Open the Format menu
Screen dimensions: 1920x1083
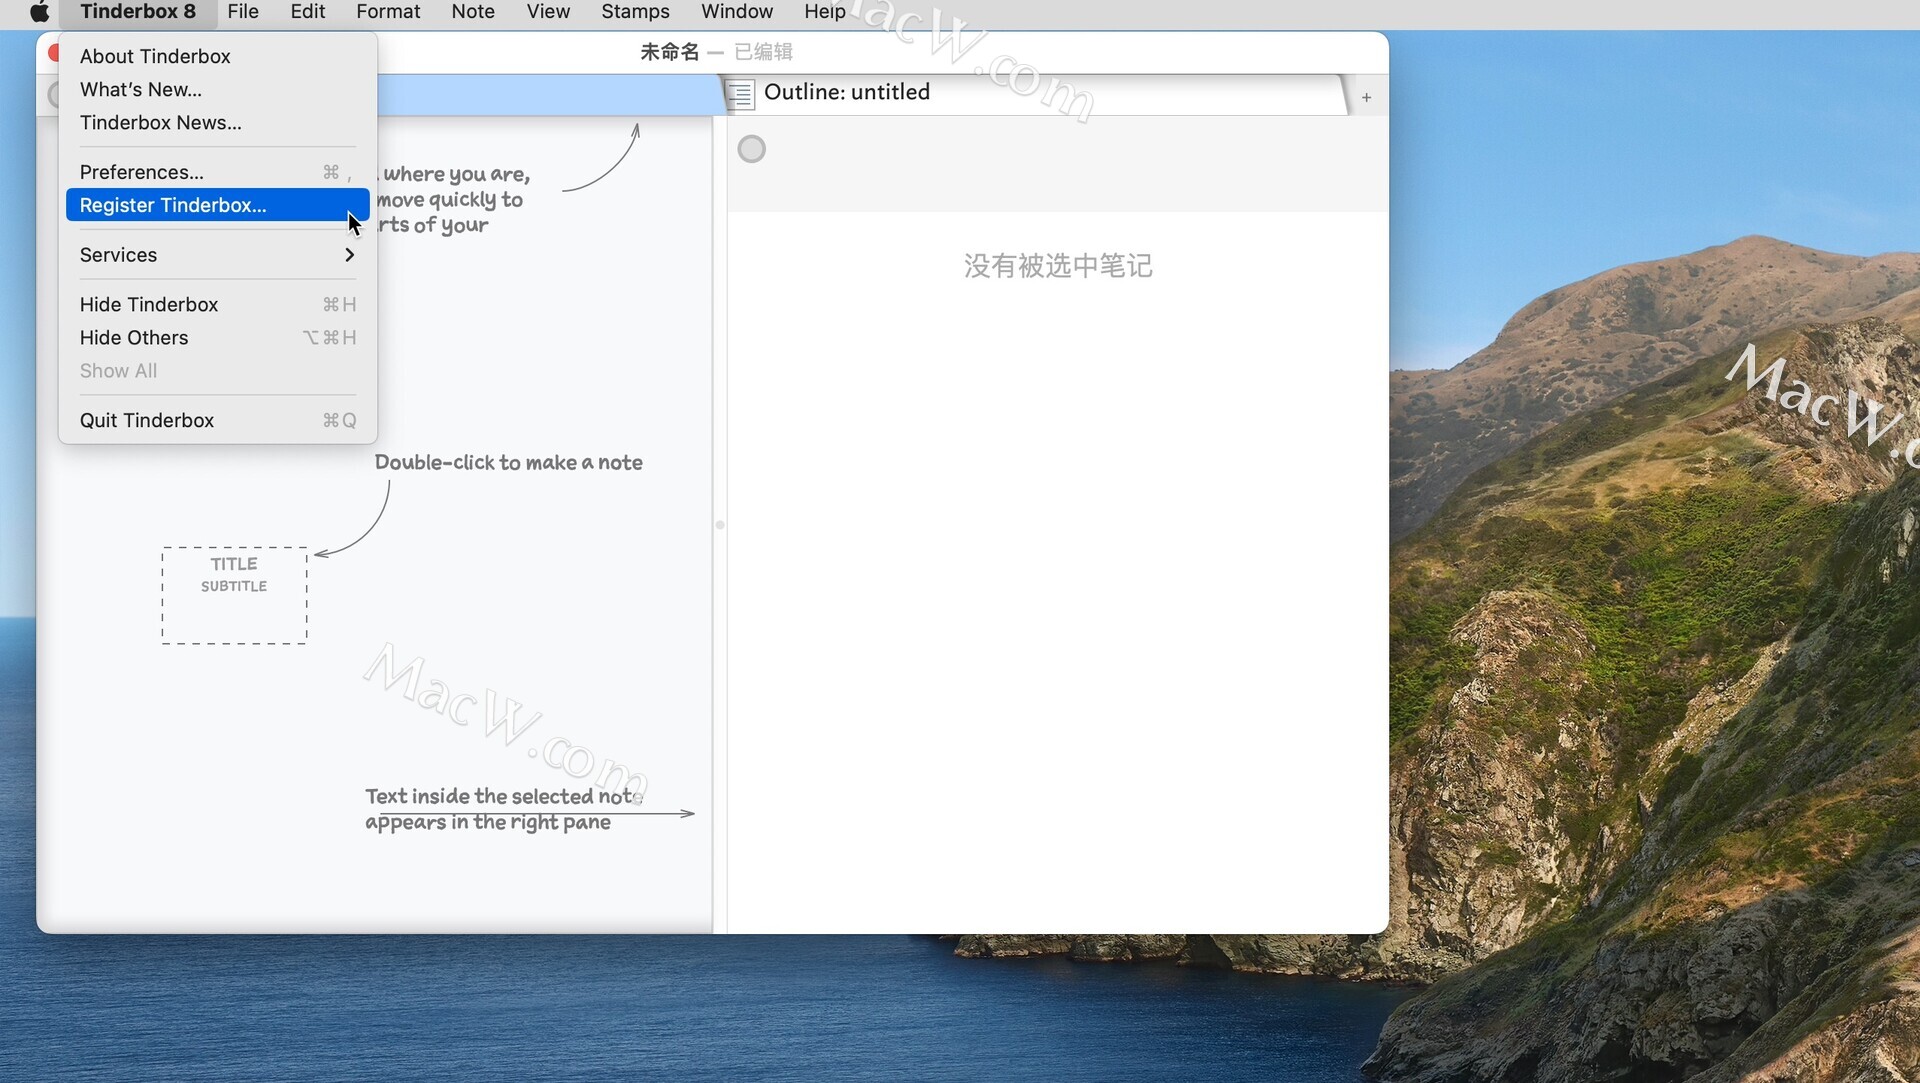click(x=388, y=12)
